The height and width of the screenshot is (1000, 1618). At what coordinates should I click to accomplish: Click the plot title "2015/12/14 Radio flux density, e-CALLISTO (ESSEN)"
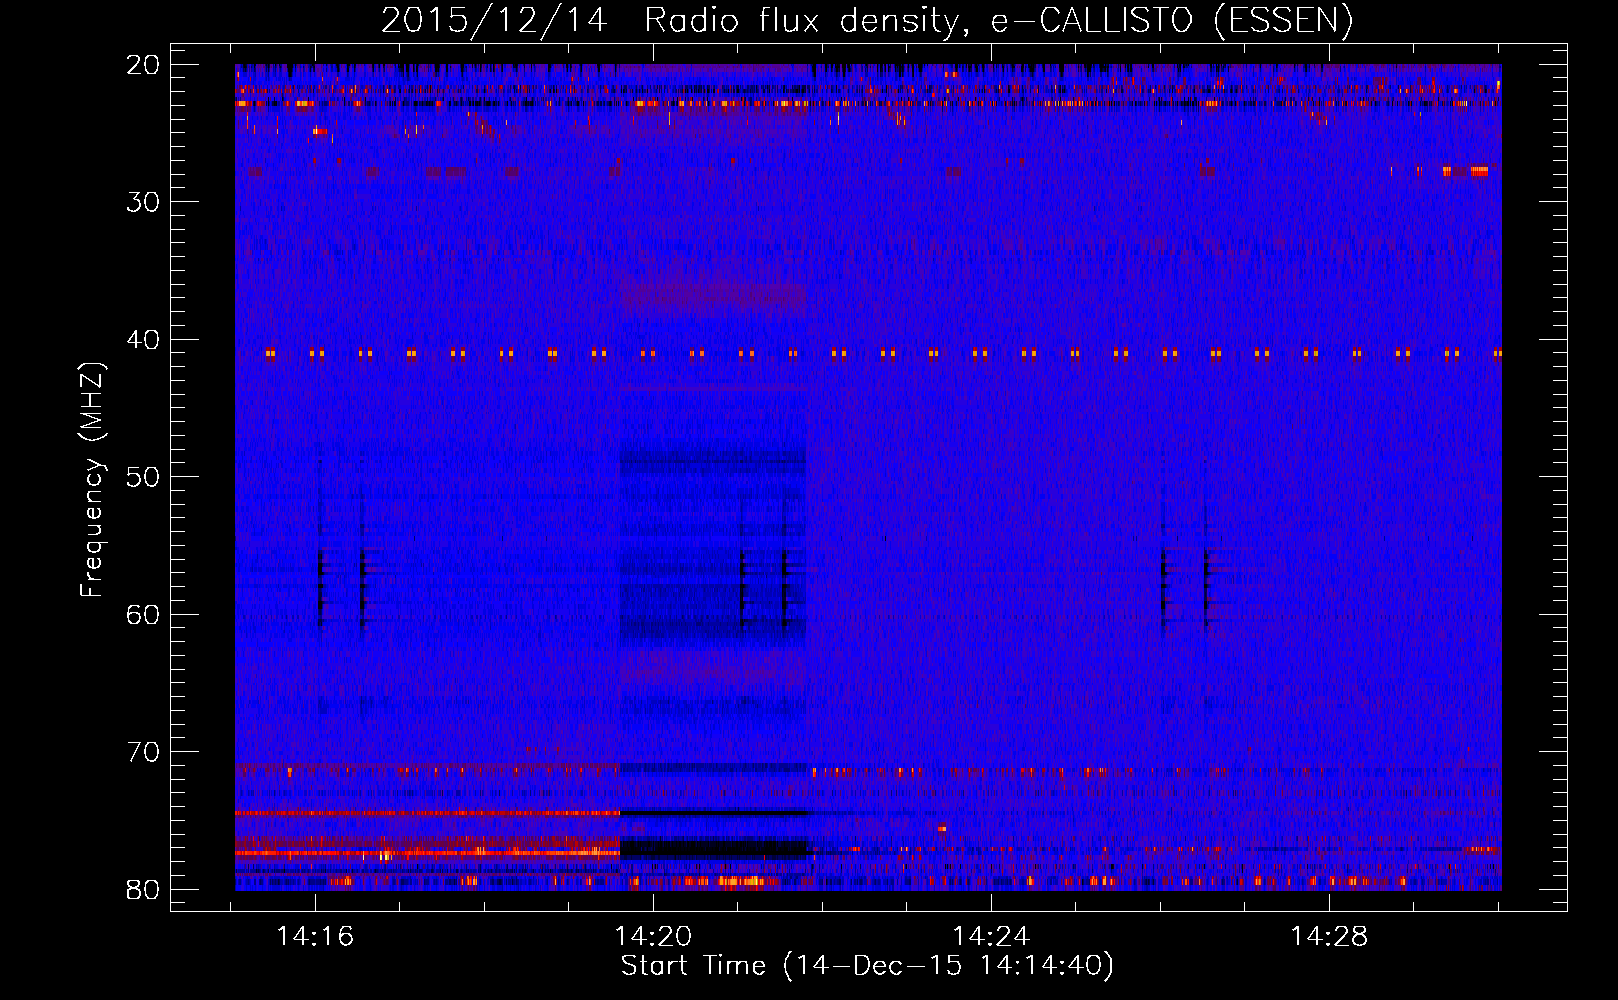[867, 21]
